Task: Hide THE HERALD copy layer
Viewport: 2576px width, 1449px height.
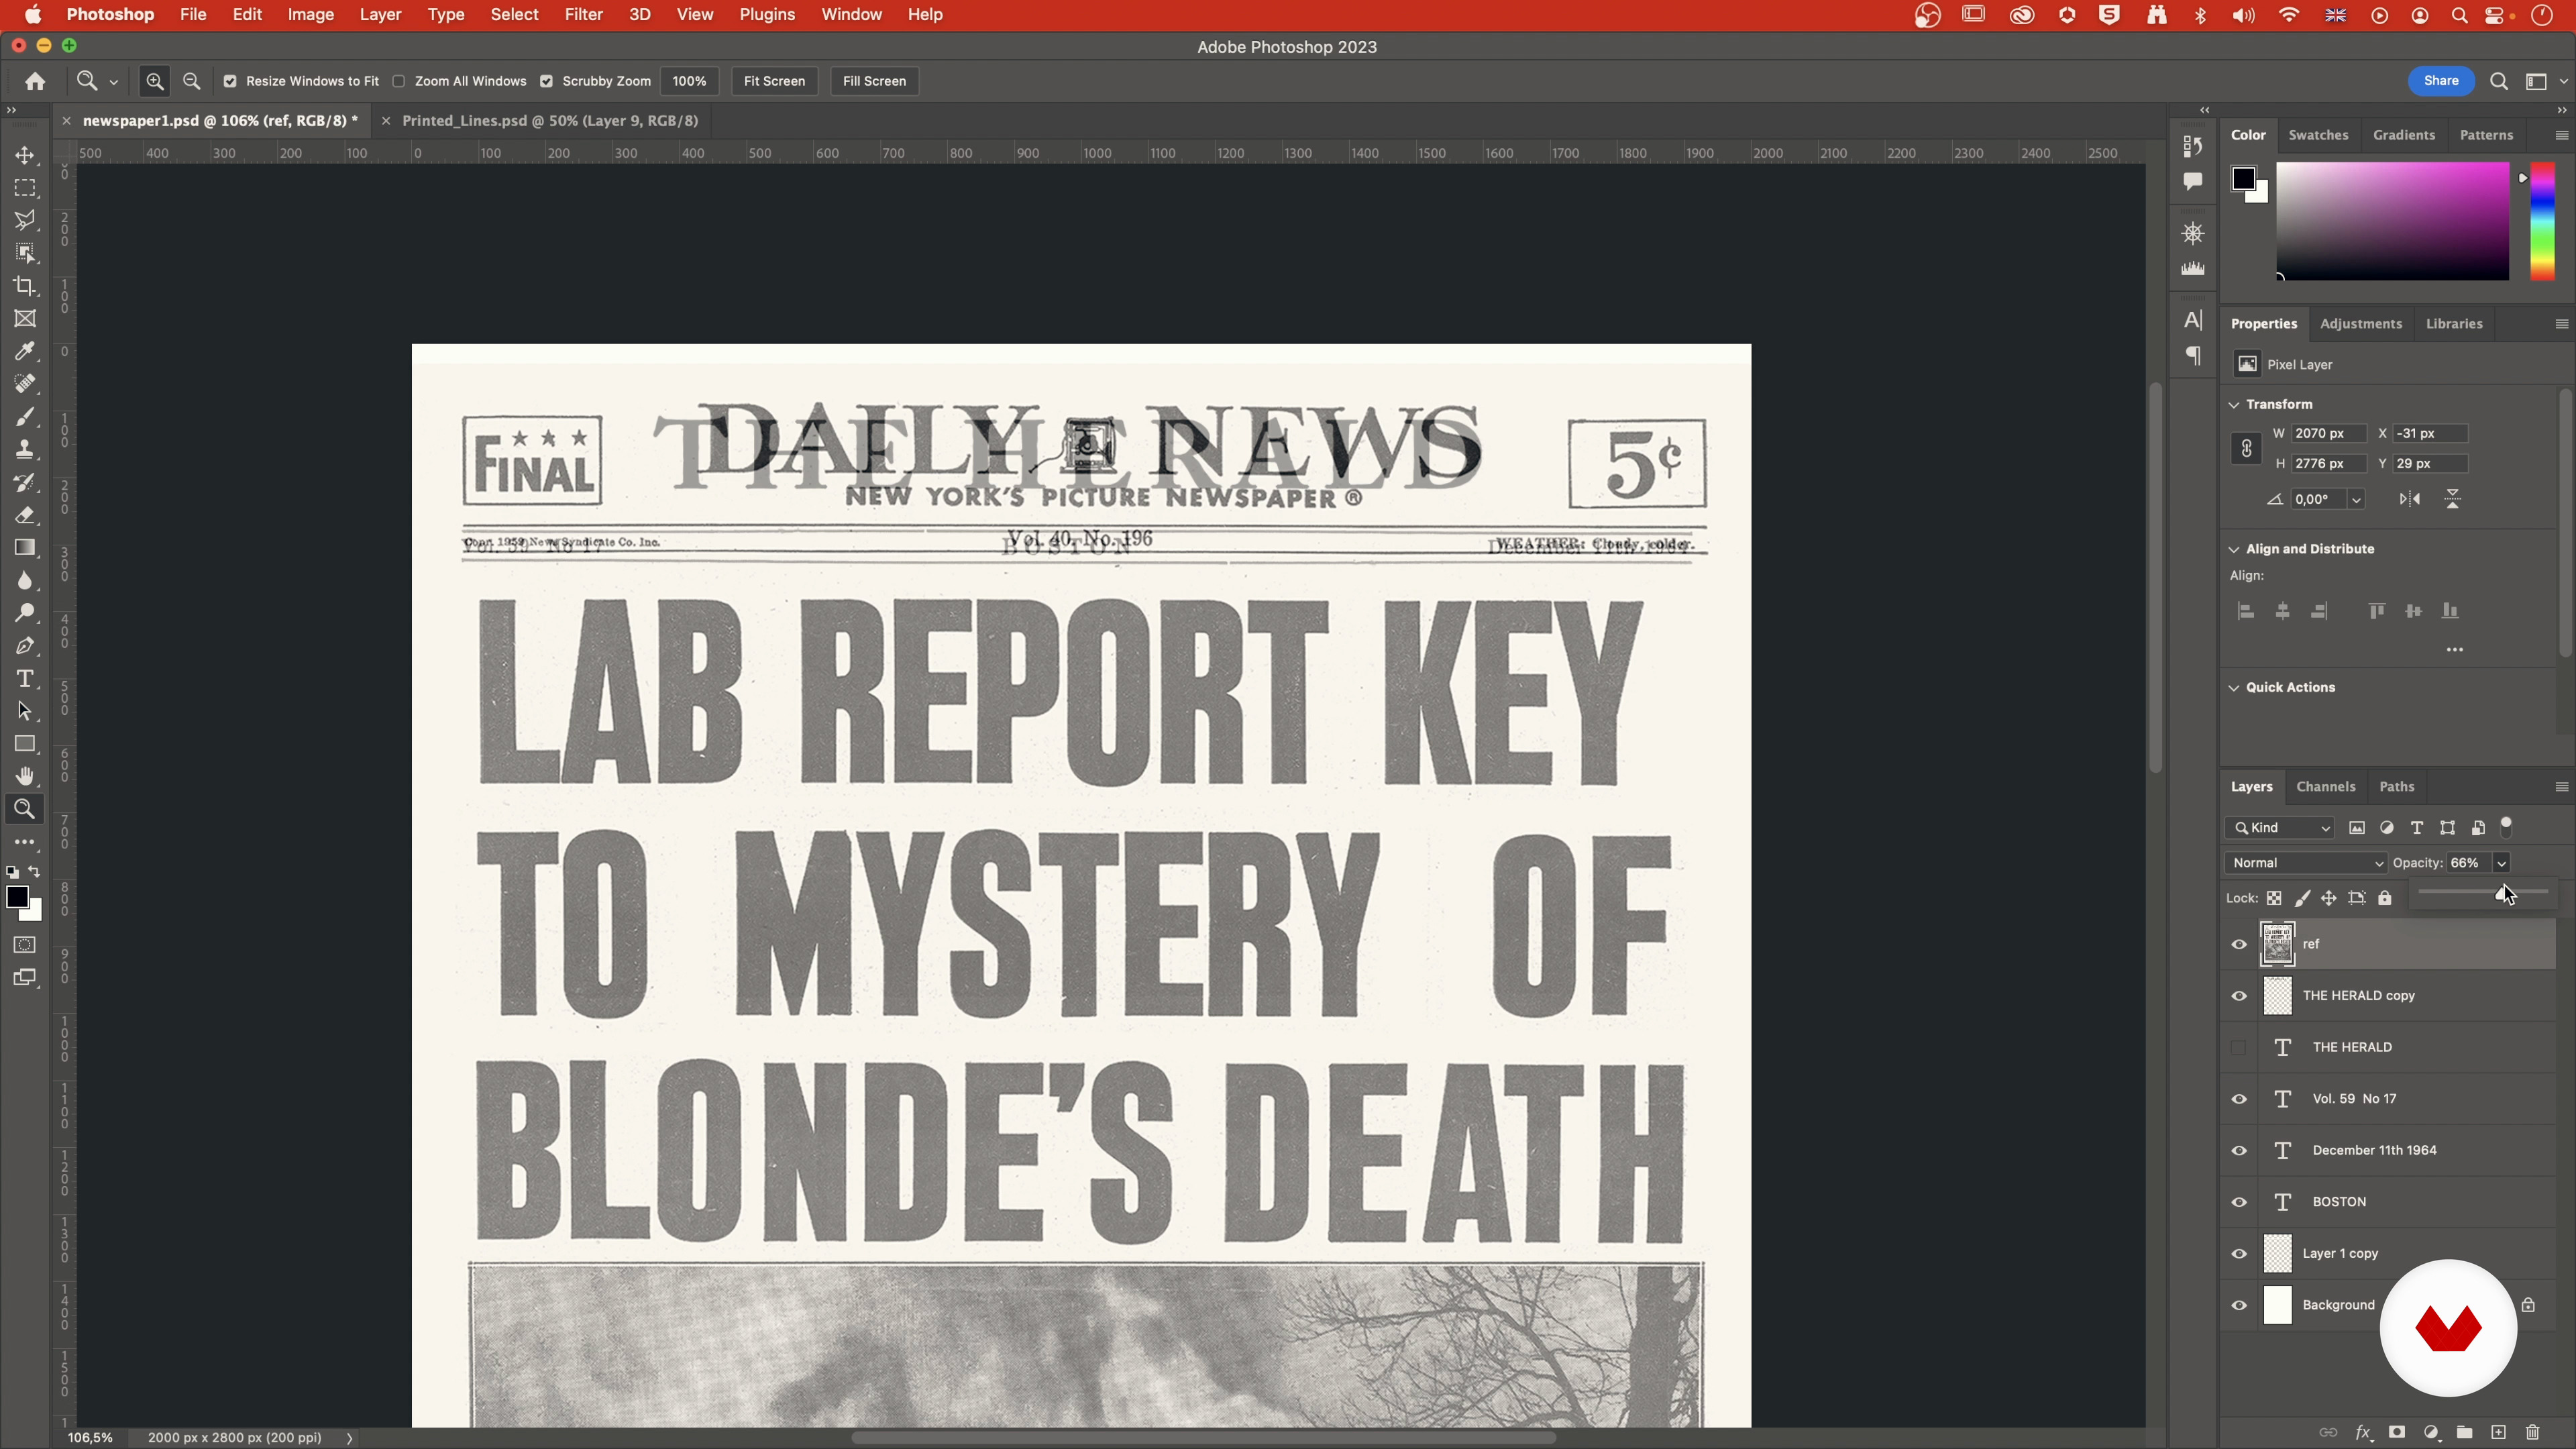Action: [2239, 996]
